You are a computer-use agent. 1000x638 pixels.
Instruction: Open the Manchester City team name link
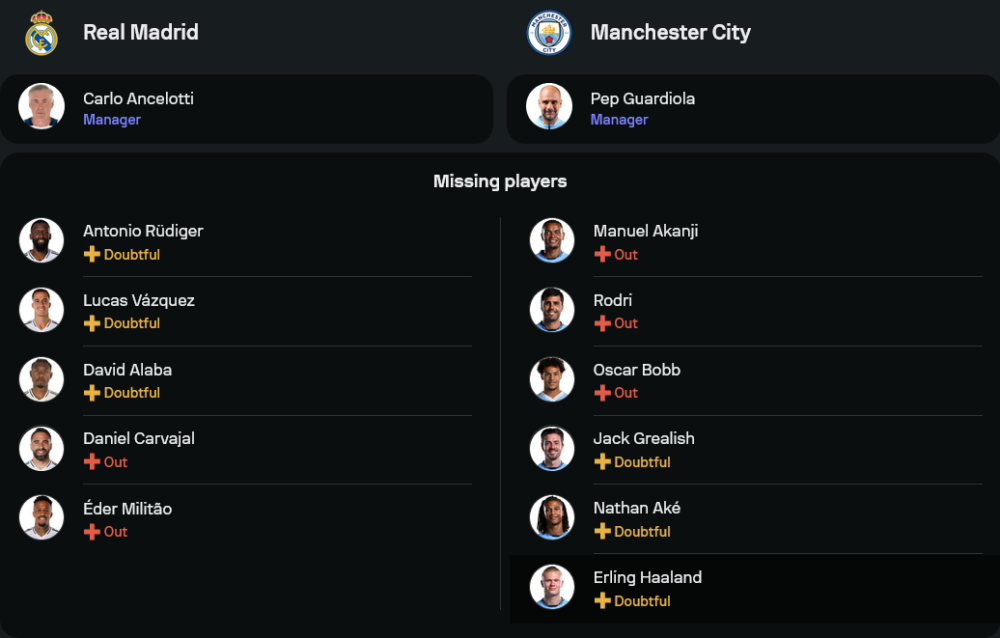(670, 32)
